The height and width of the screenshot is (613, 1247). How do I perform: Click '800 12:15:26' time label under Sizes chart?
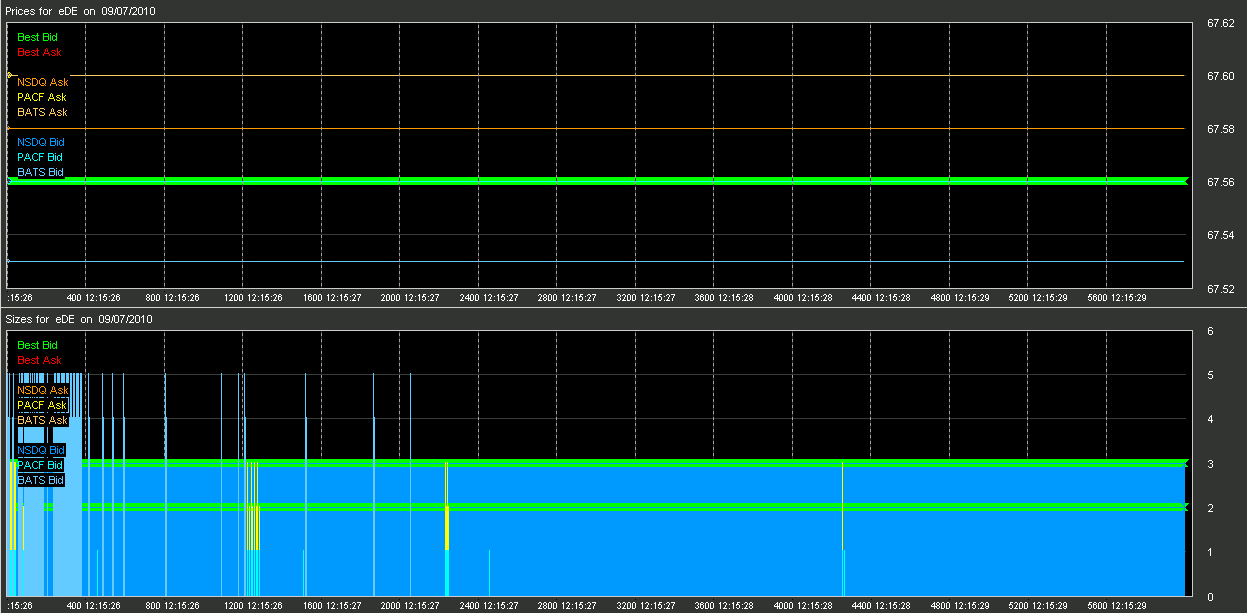point(172,606)
